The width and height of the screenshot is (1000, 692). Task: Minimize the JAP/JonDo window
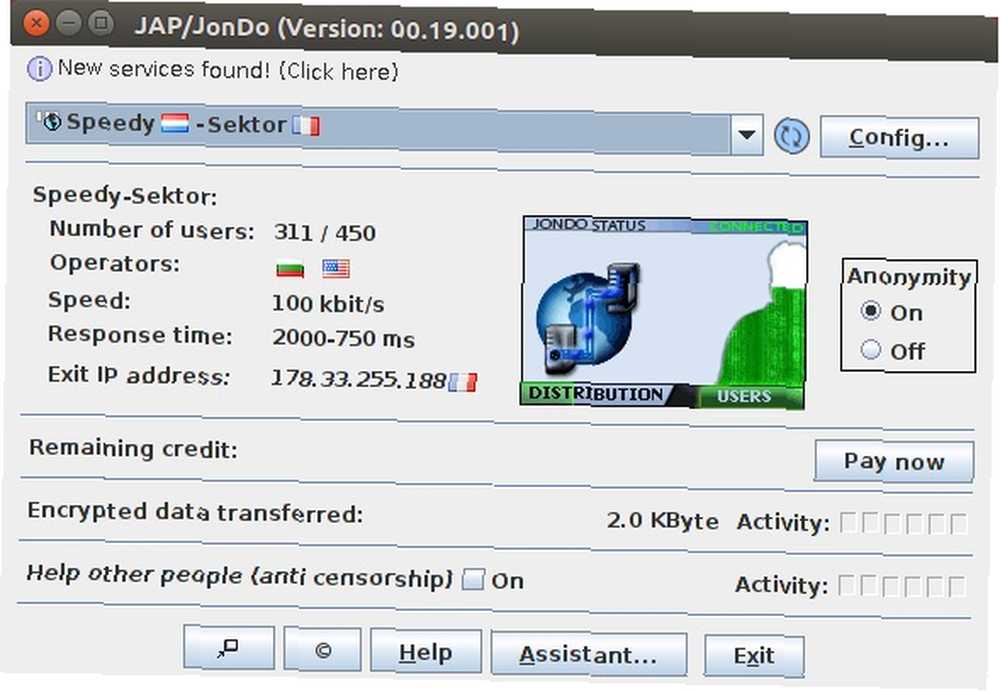[68, 24]
